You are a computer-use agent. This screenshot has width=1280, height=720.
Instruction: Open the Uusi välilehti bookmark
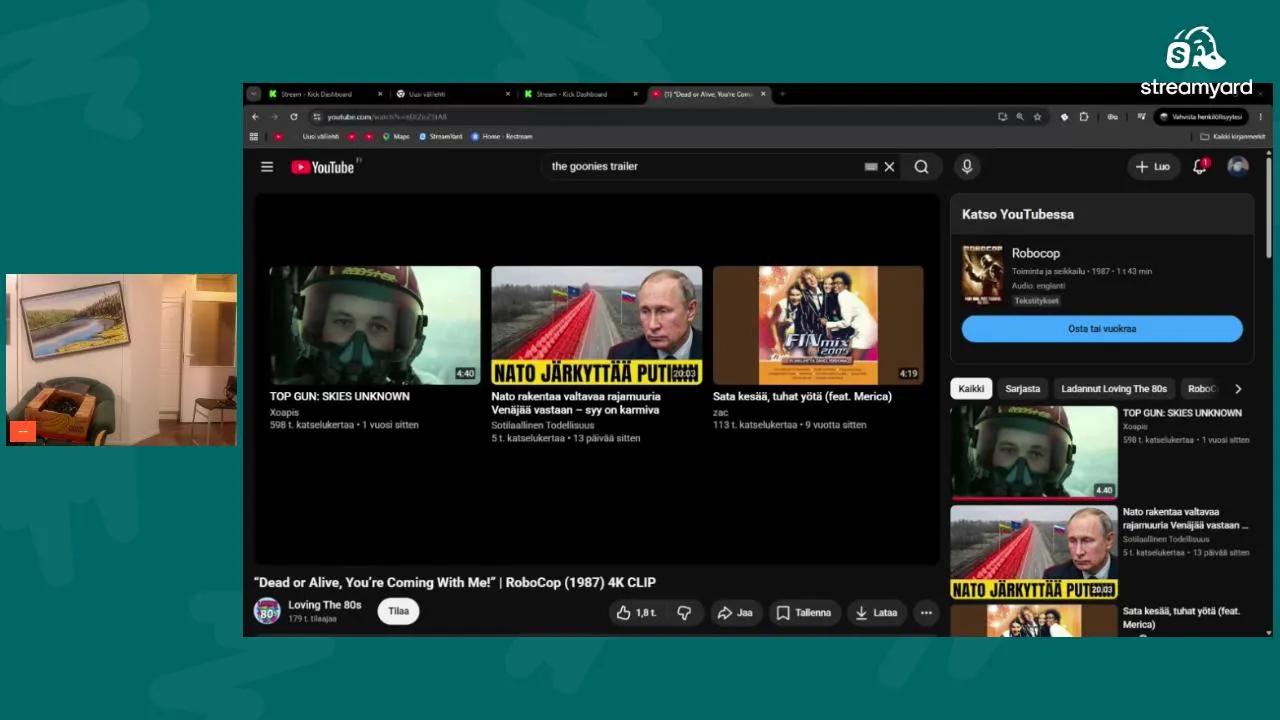point(320,137)
